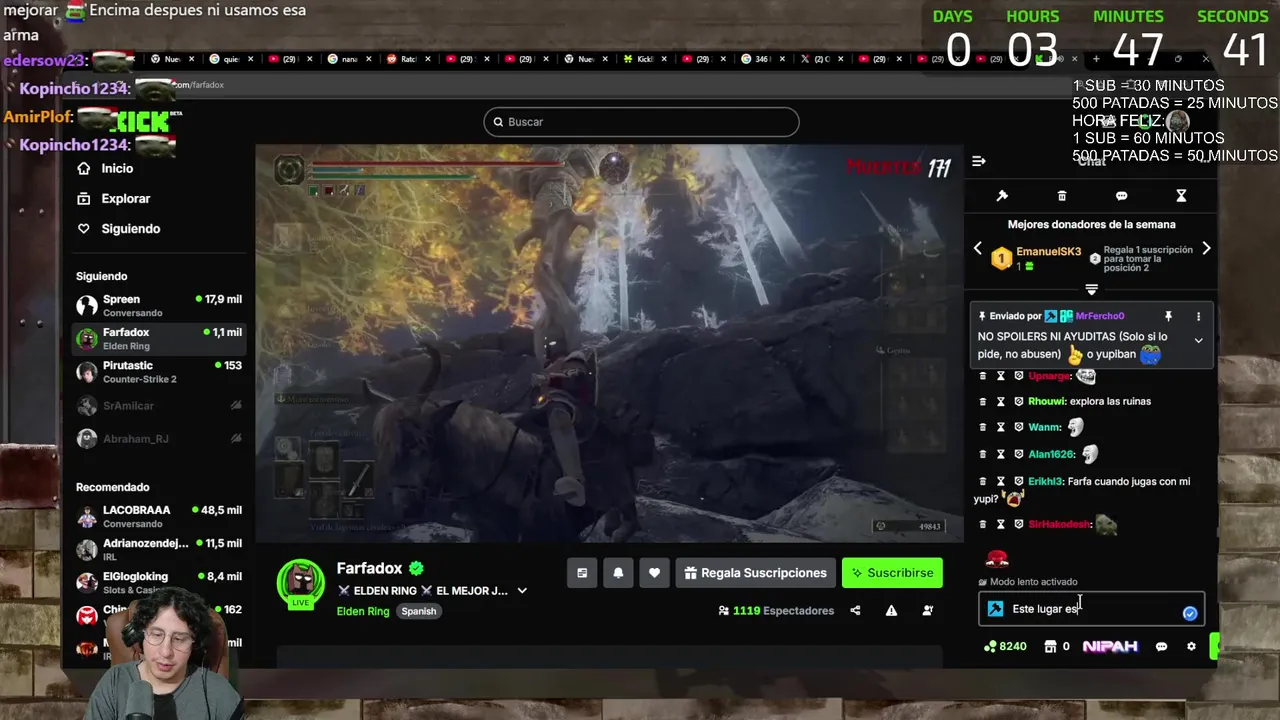The image size is (1280, 720).
Task: Unpin the pinned message via pin icon
Action: [x=1168, y=316]
